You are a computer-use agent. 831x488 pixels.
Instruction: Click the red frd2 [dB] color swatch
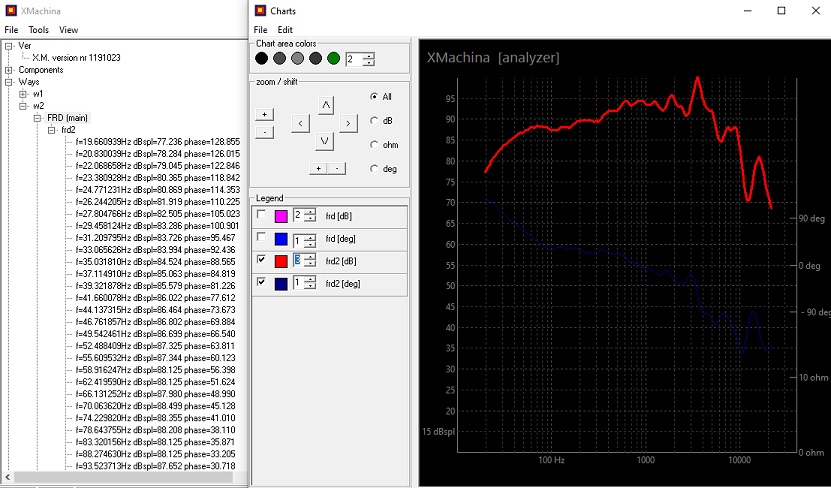(281, 261)
